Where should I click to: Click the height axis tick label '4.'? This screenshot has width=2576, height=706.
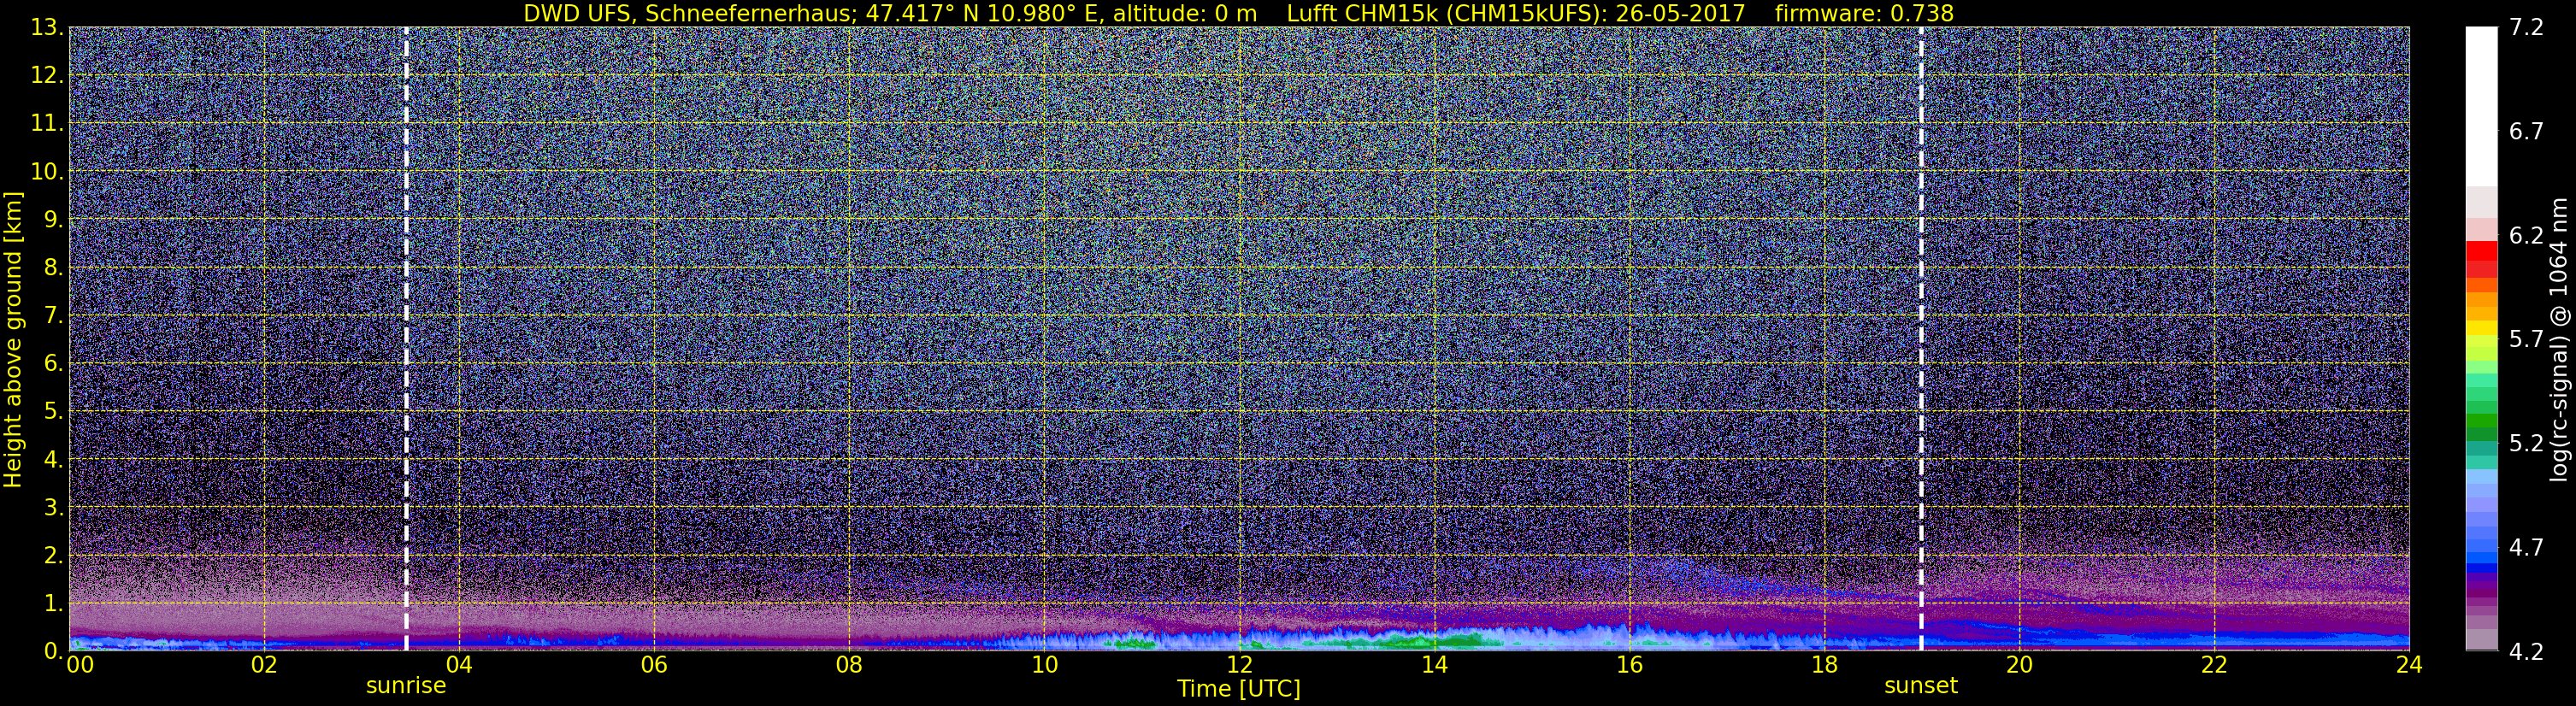tap(54, 459)
